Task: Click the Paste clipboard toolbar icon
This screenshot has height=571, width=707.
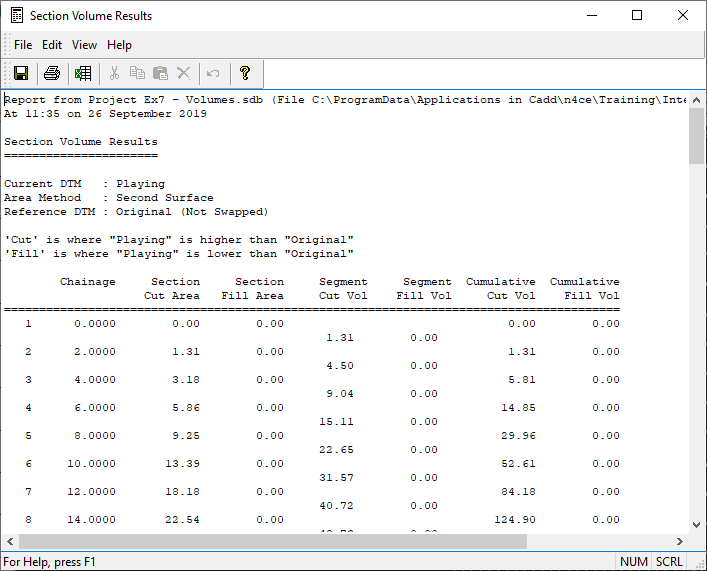Action: click(161, 73)
